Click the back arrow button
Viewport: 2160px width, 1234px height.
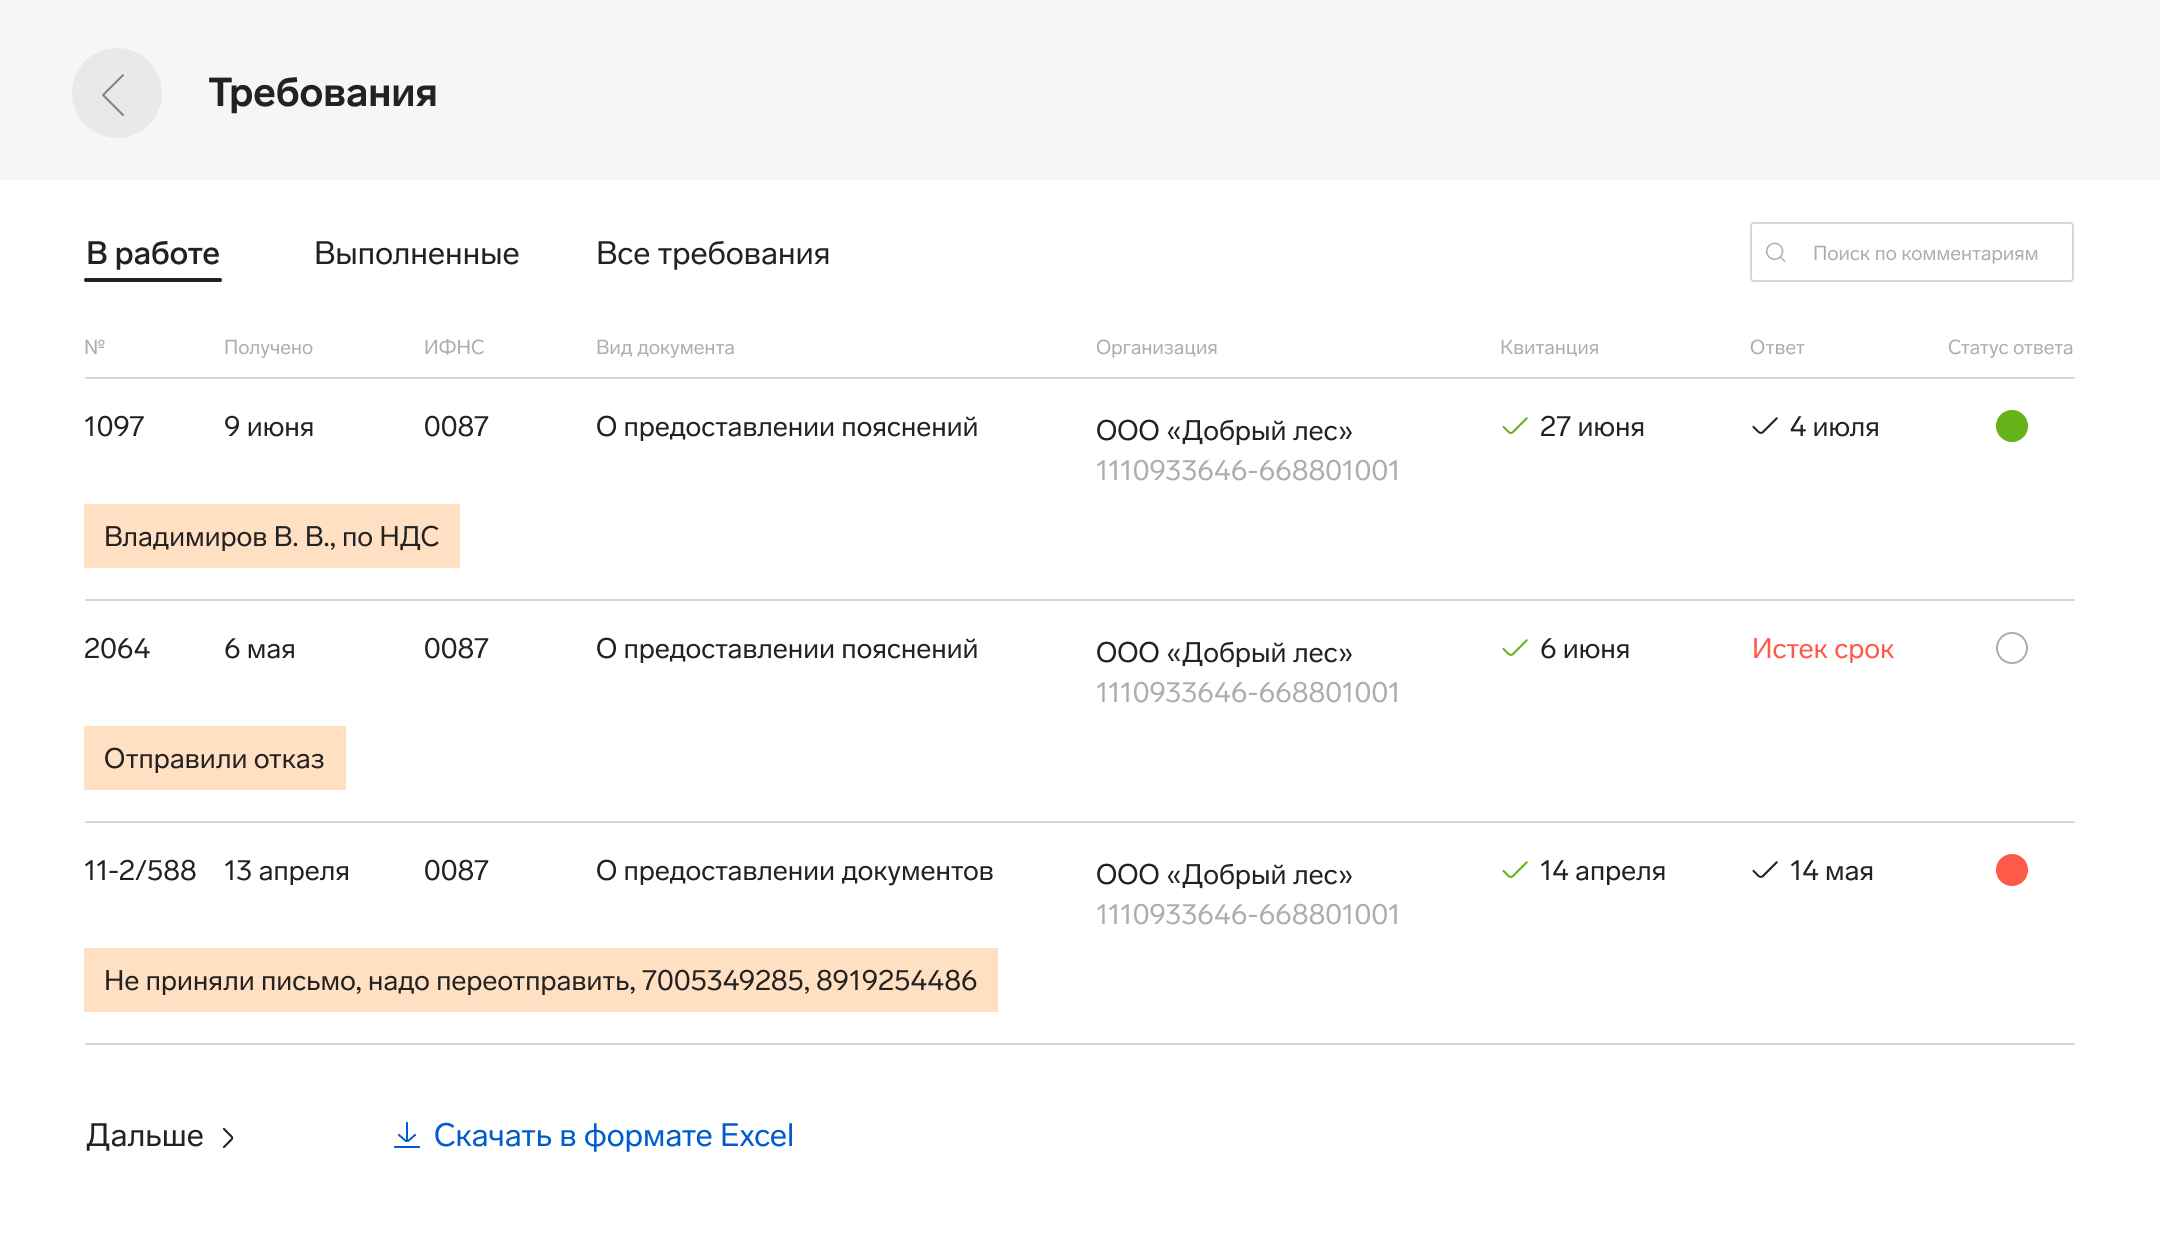tap(116, 94)
